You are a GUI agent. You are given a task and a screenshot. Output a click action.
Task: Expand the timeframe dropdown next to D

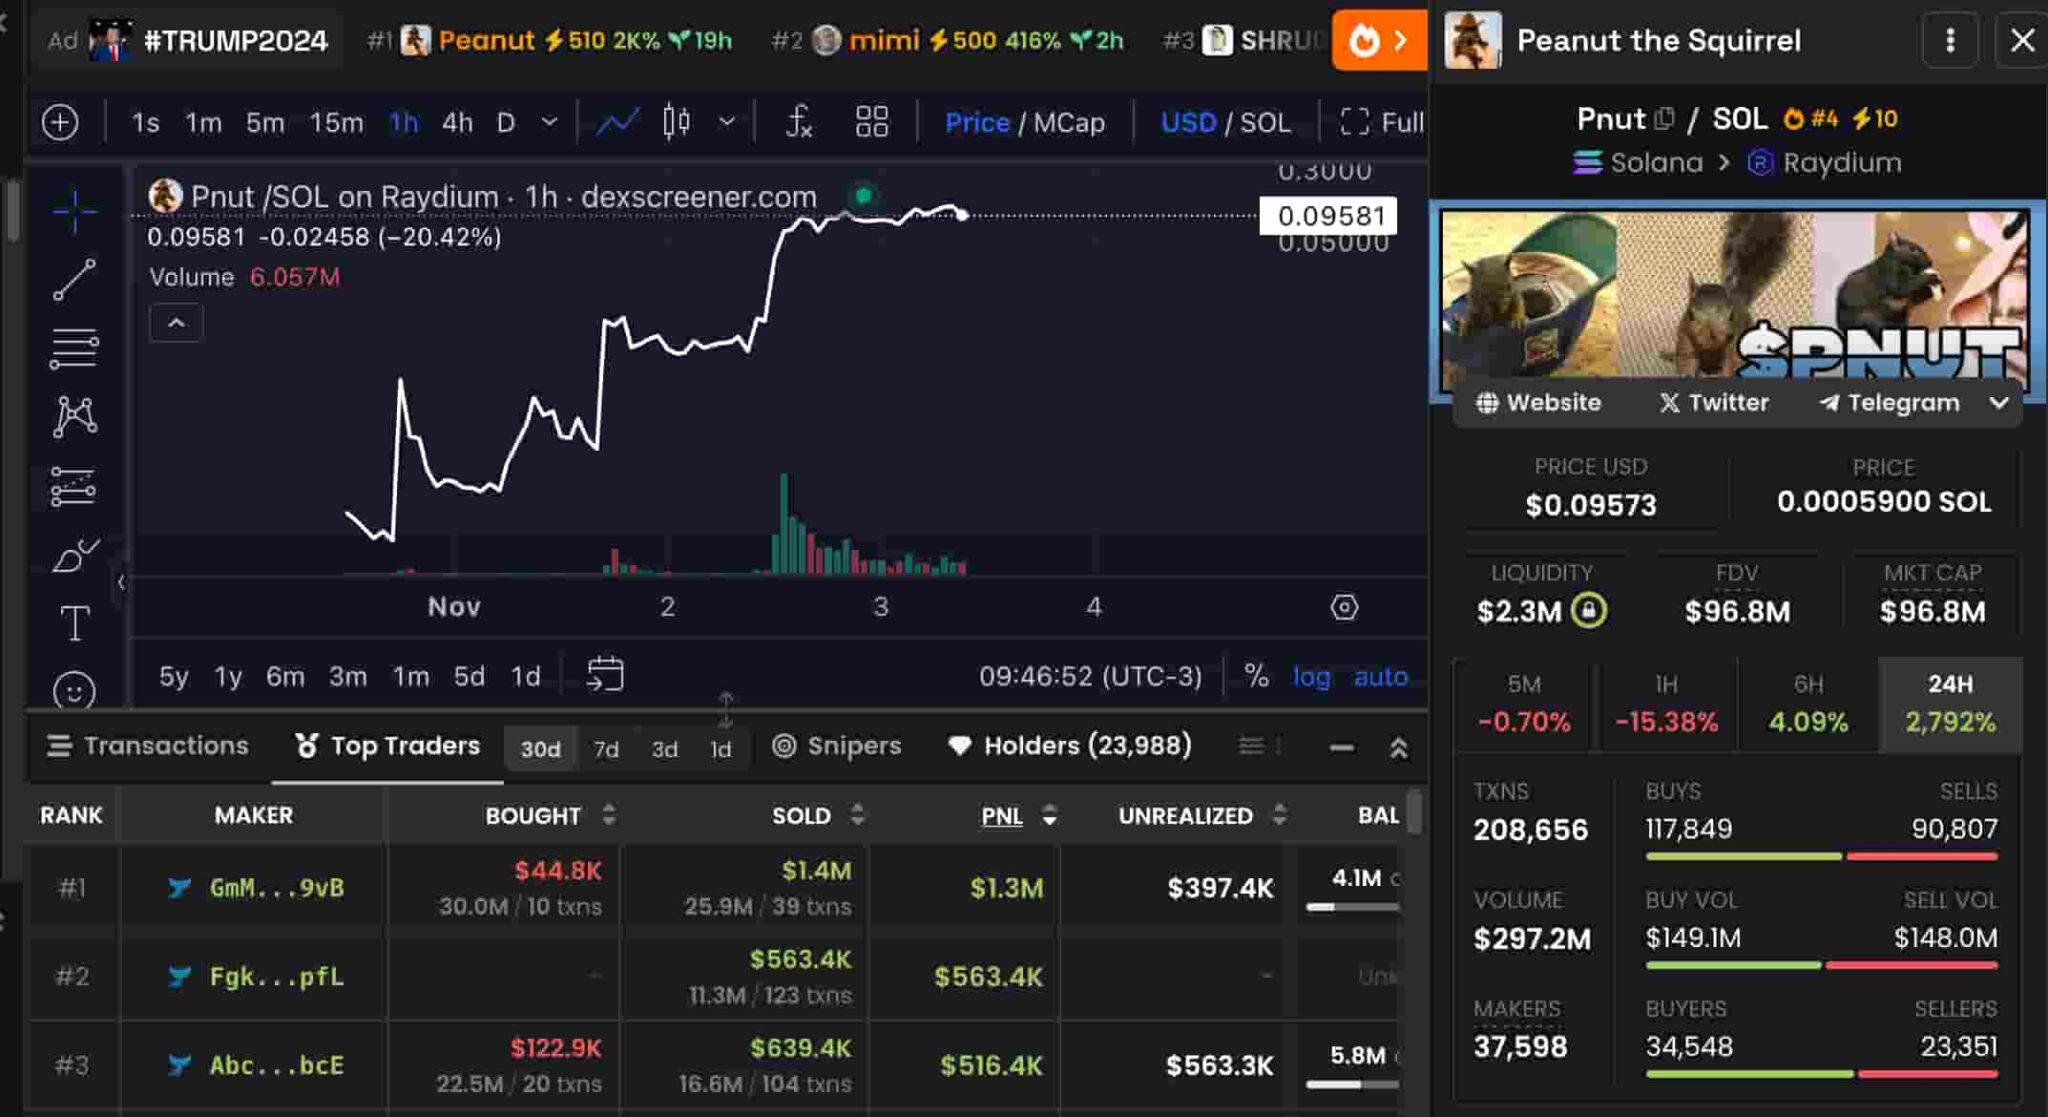[548, 122]
